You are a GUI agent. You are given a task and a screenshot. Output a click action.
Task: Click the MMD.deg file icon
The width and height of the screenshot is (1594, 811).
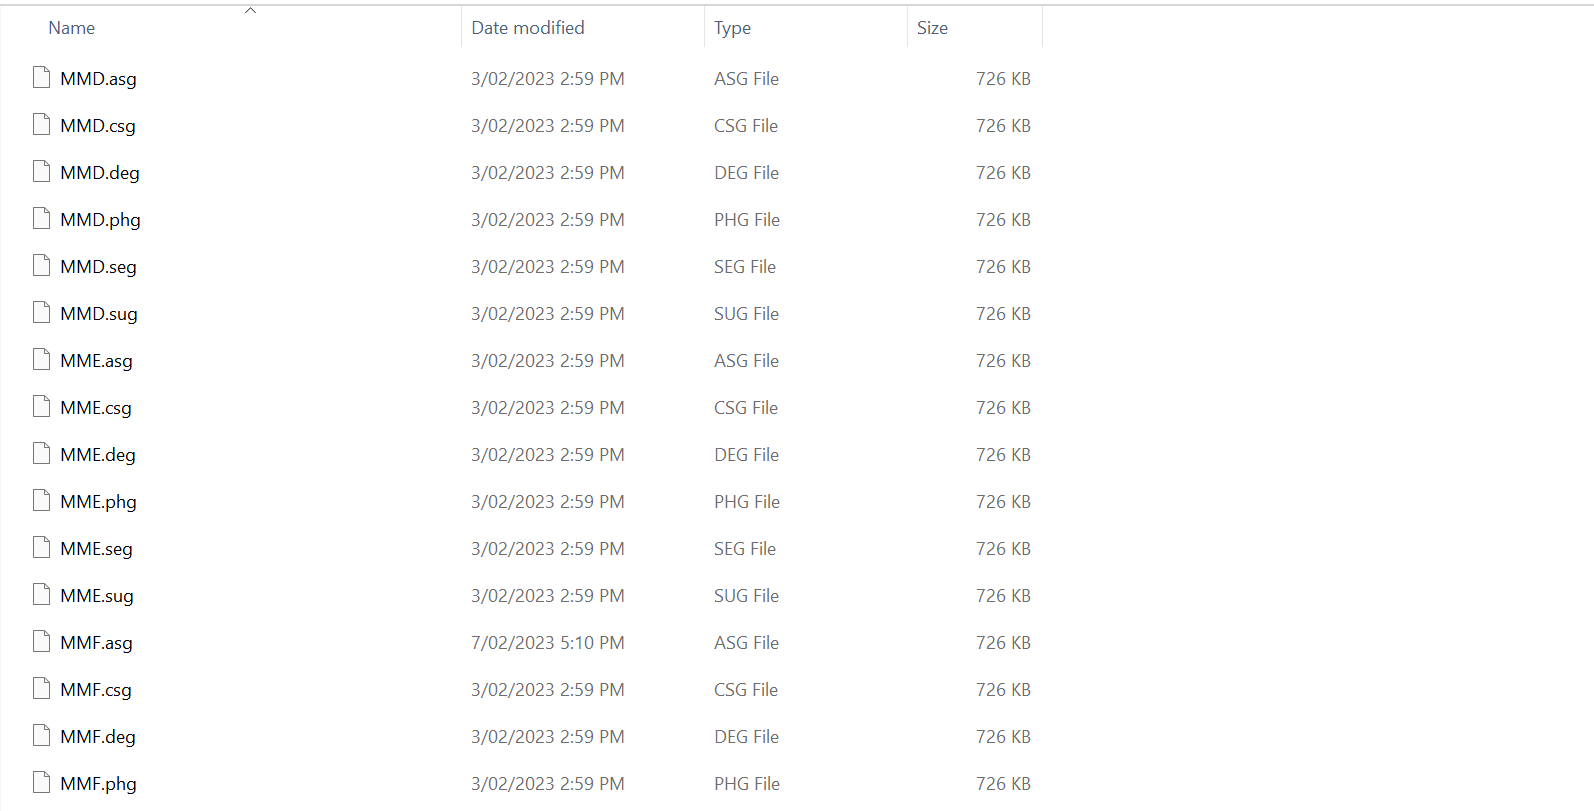(x=41, y=172)
